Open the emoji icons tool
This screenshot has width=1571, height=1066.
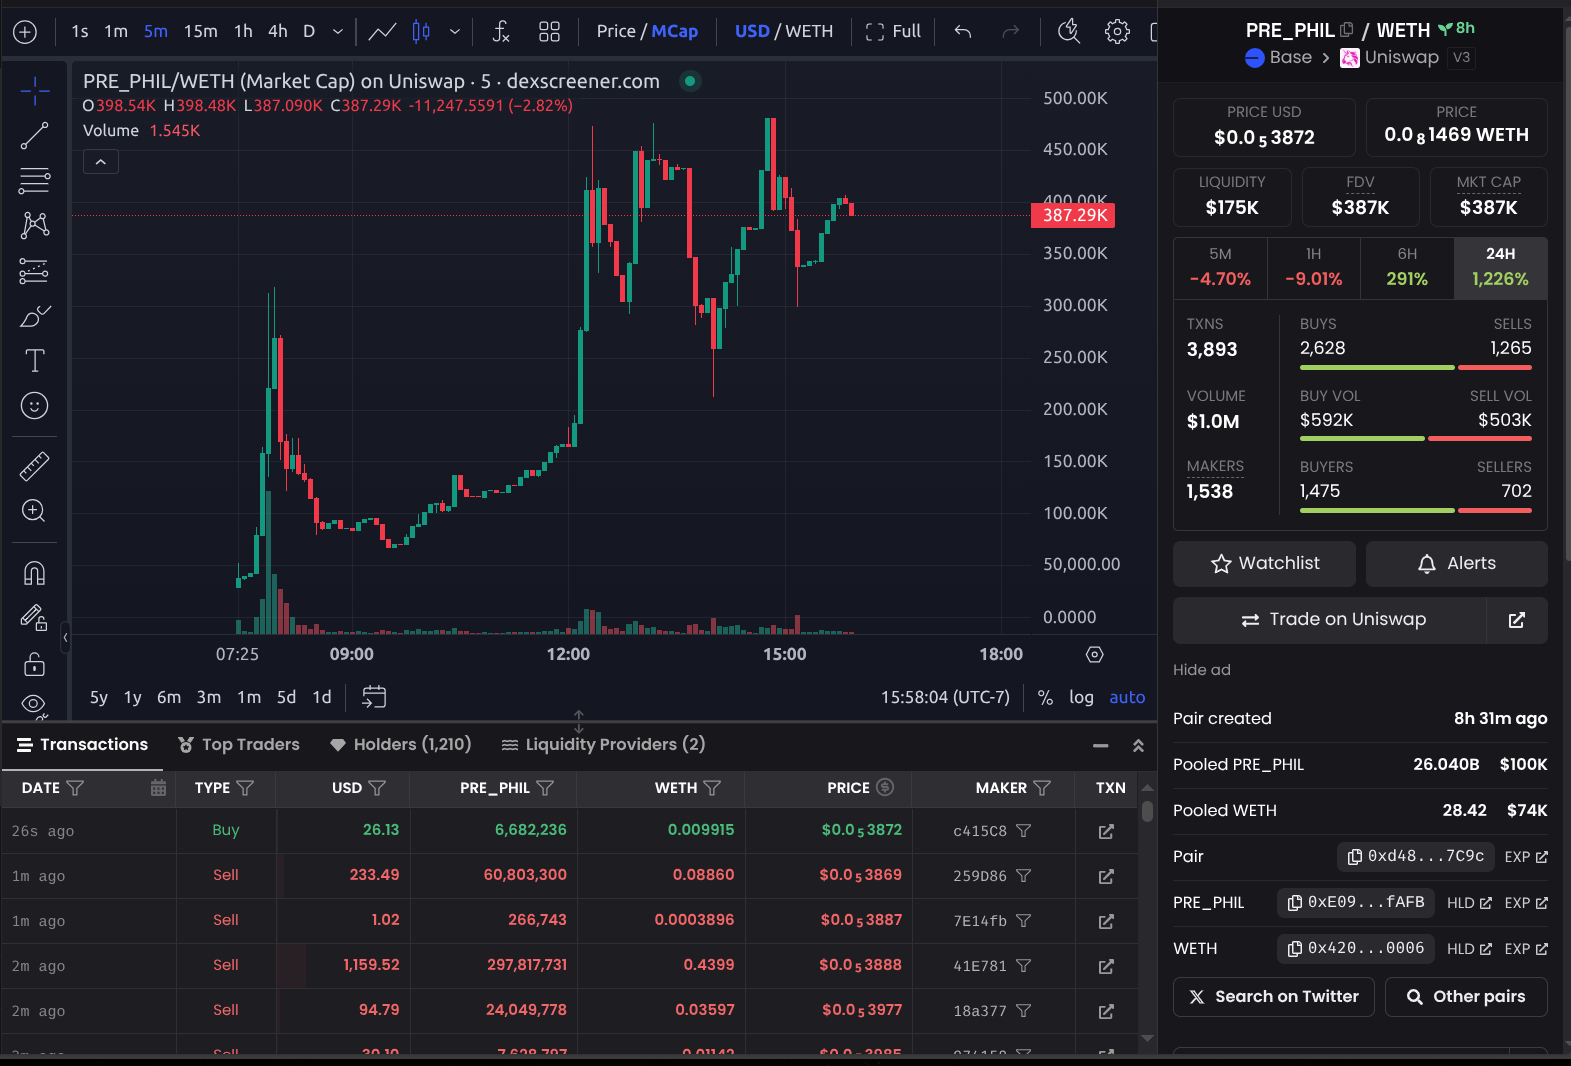[34, 405]
